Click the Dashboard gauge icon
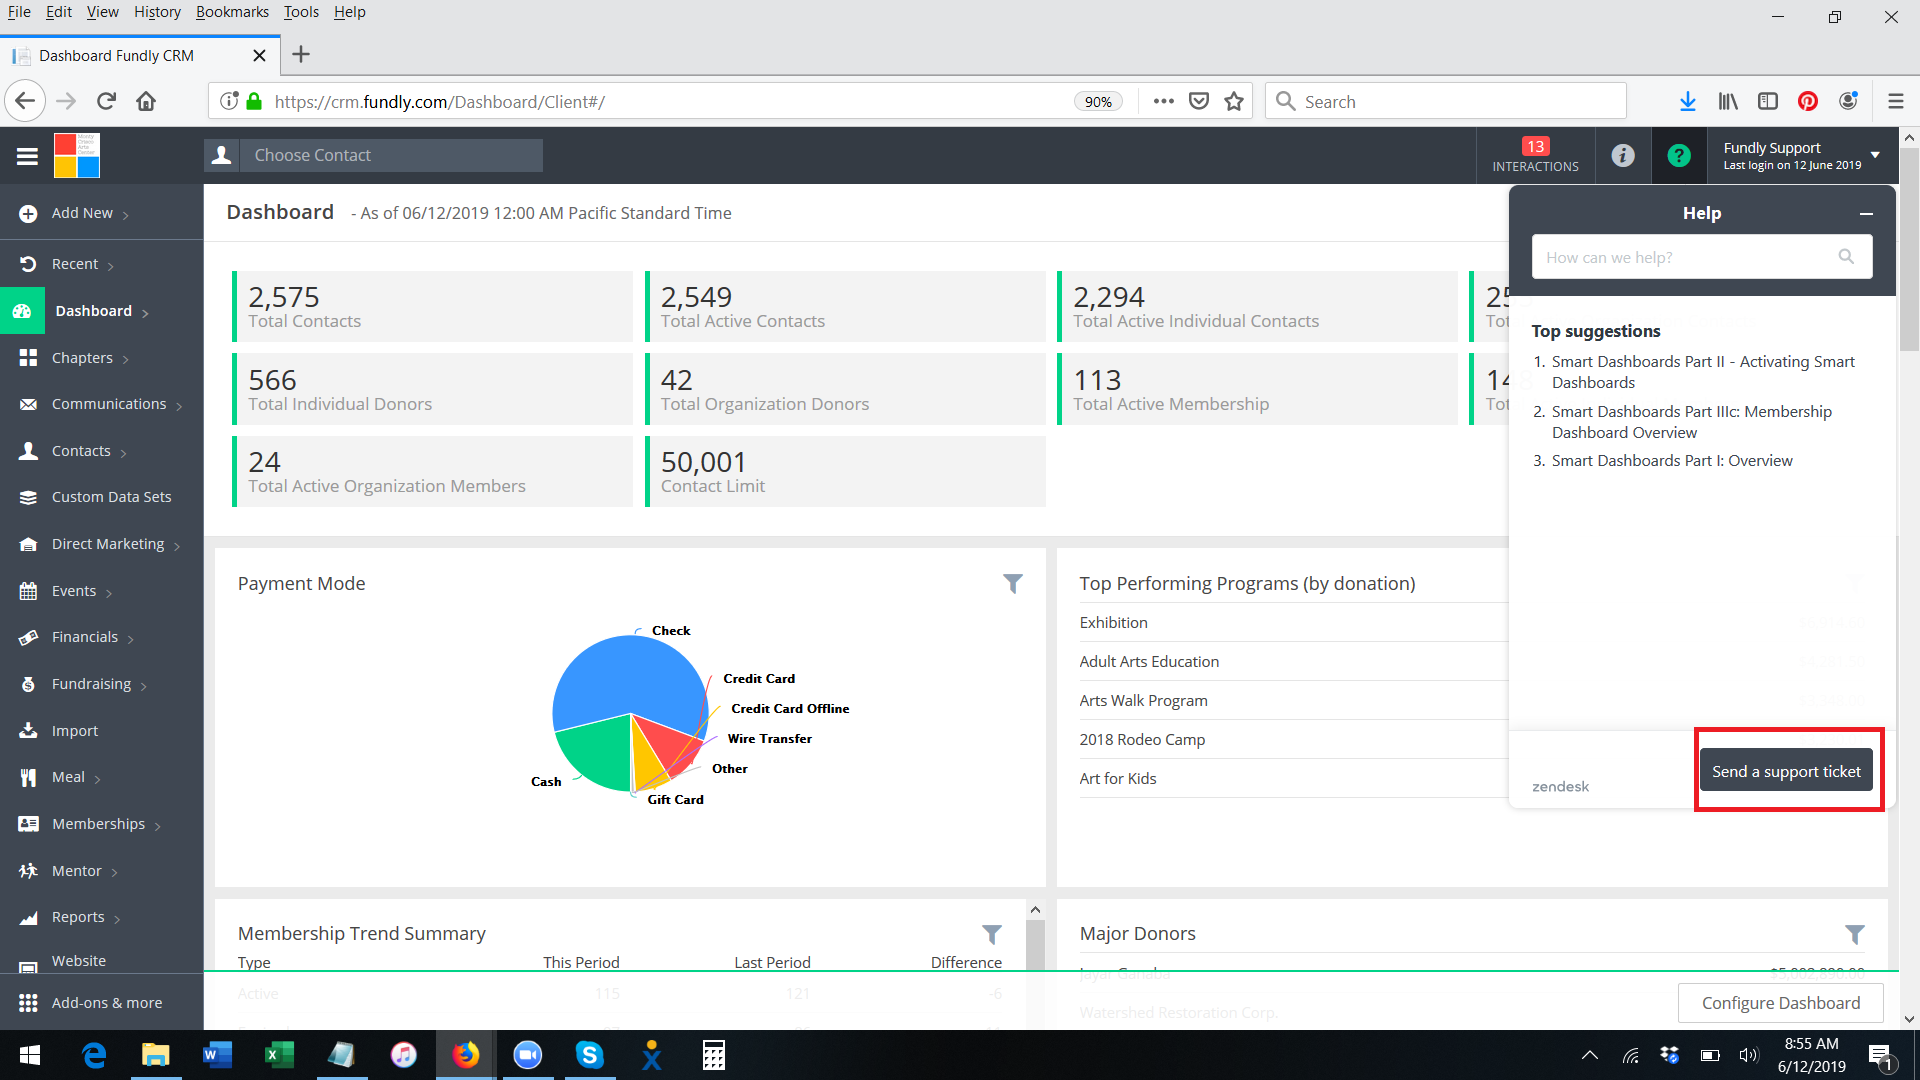The width and height of the screenshot is (1920, 1080). [x=22, y=311]
